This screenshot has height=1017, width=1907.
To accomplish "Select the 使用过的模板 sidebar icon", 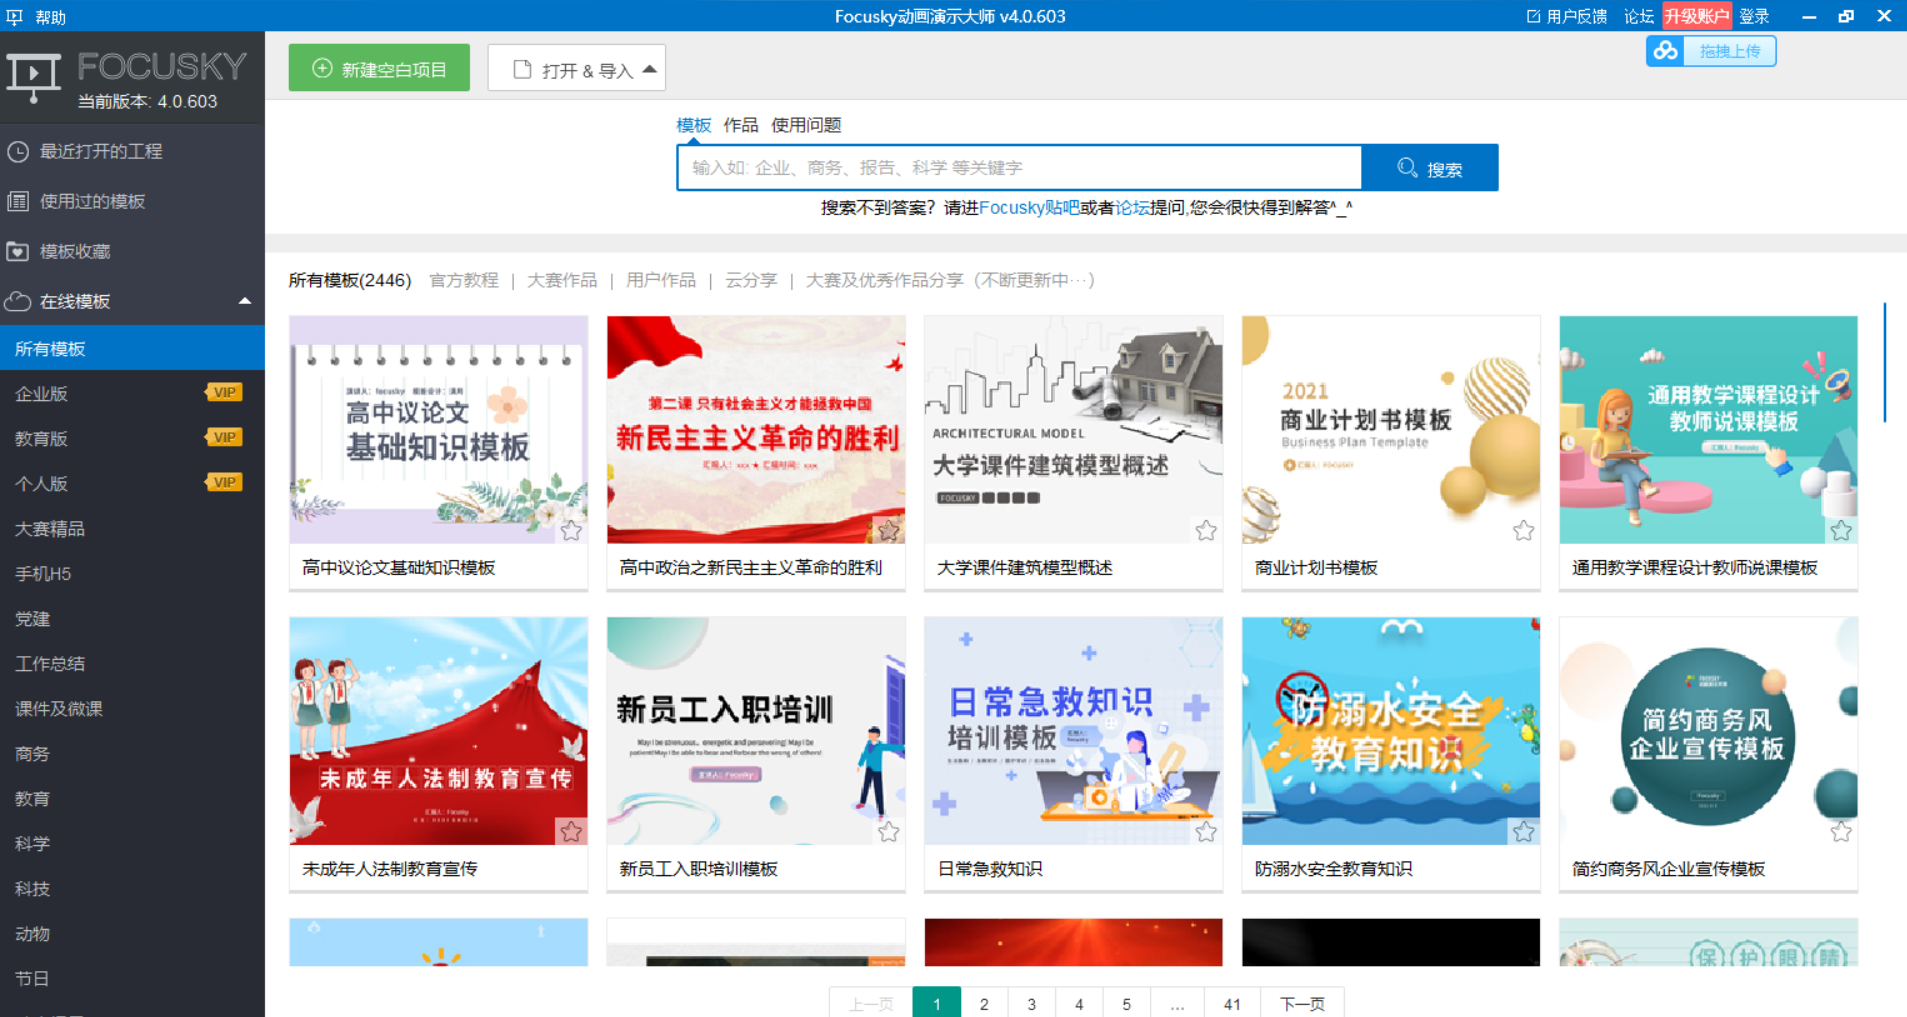I will (x=18, y=201).
